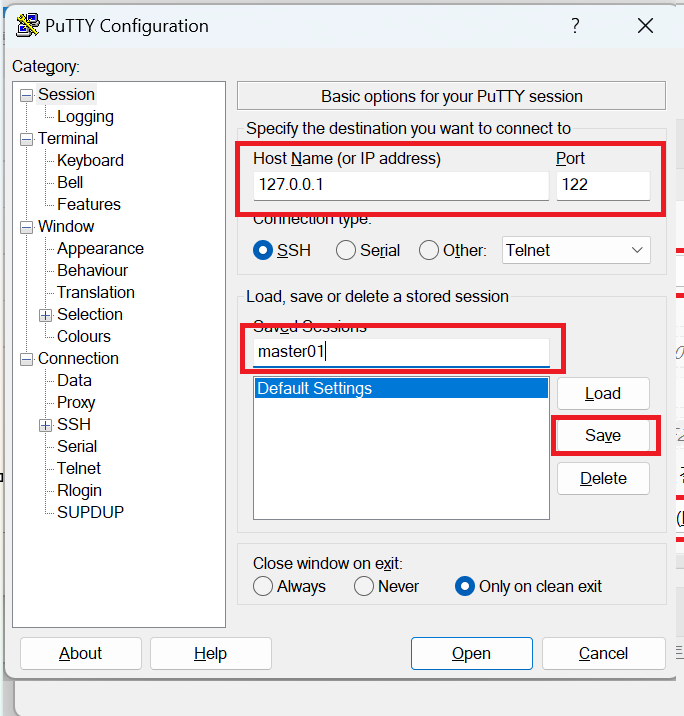The image size is (684, 716).
Task: Click the Open button to connect
Action: [472, 653]
